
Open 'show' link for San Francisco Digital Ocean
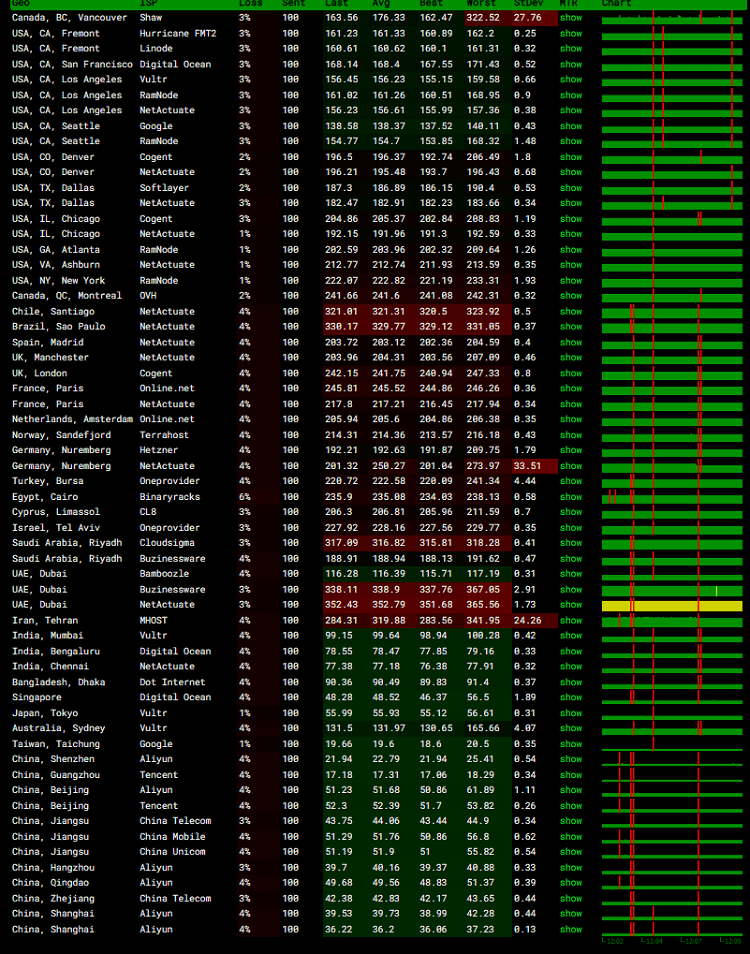[x=571, y=64]
